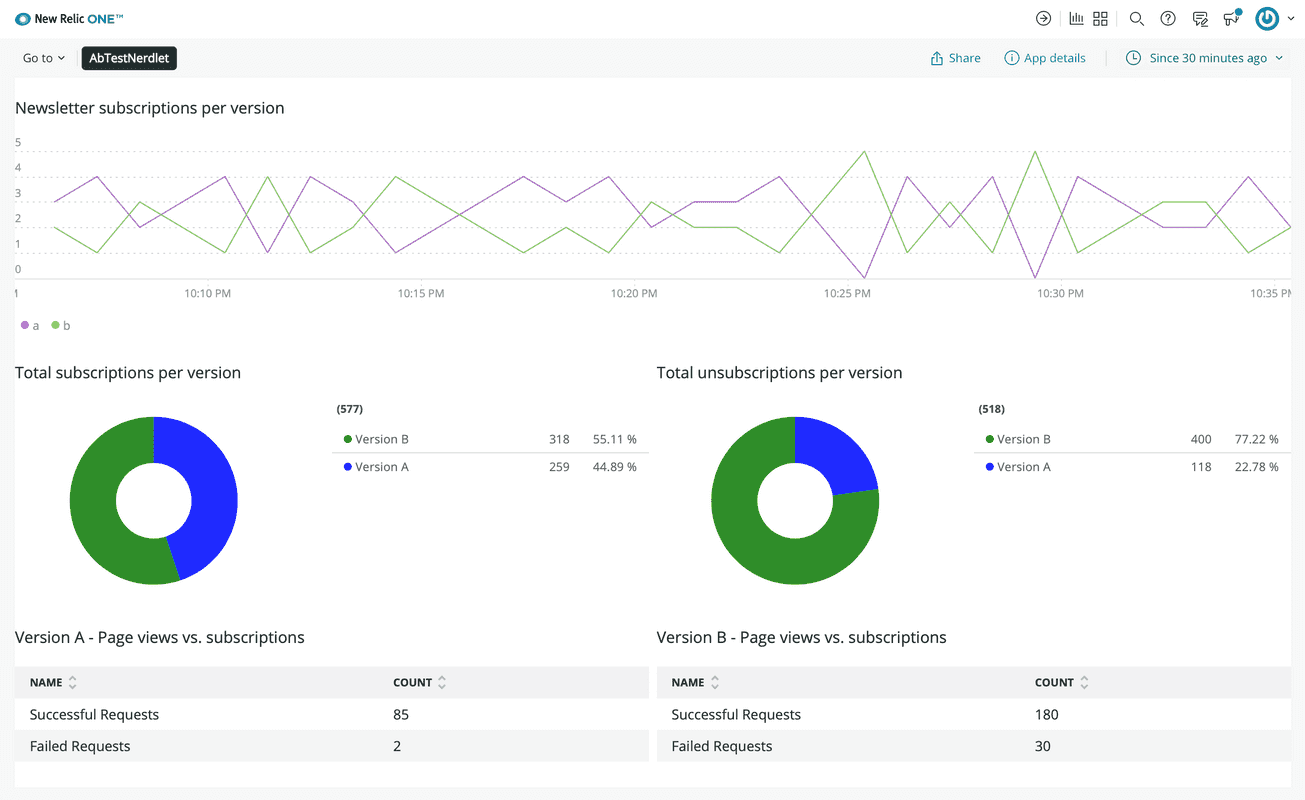
Task: Click the New Relic ONE logo
Action: coord(69,19)
